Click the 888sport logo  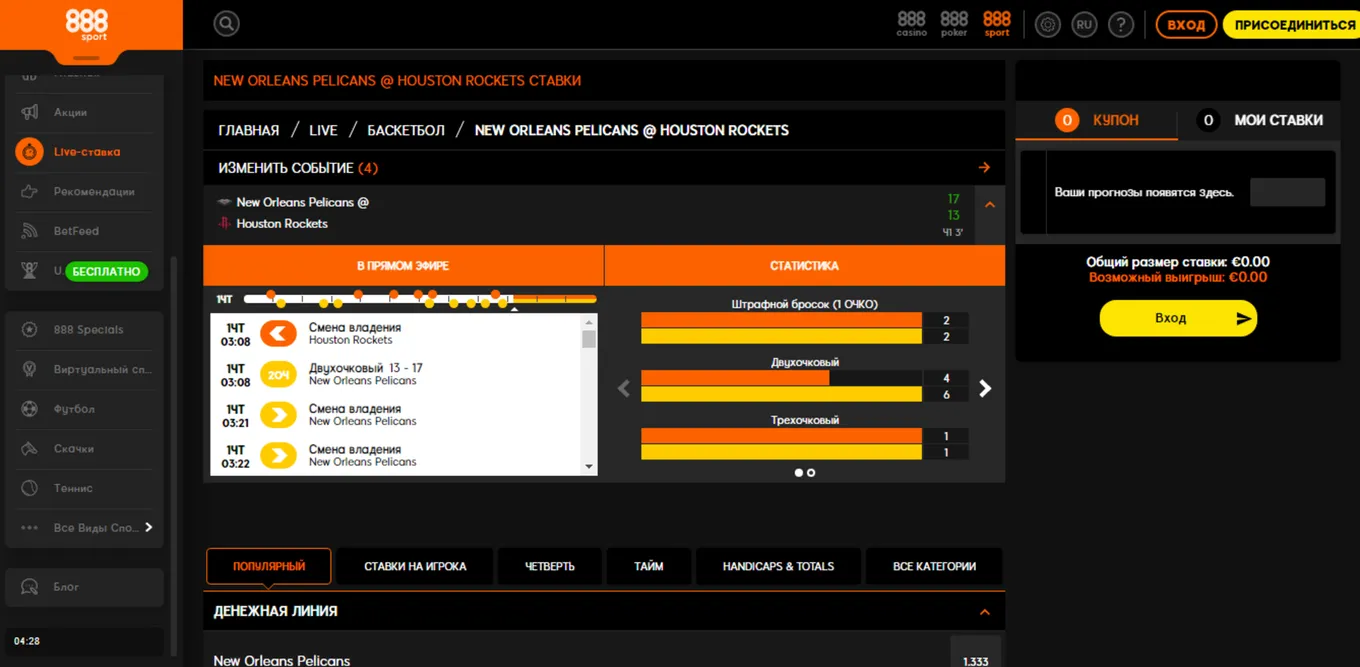(x=87, y=26)
